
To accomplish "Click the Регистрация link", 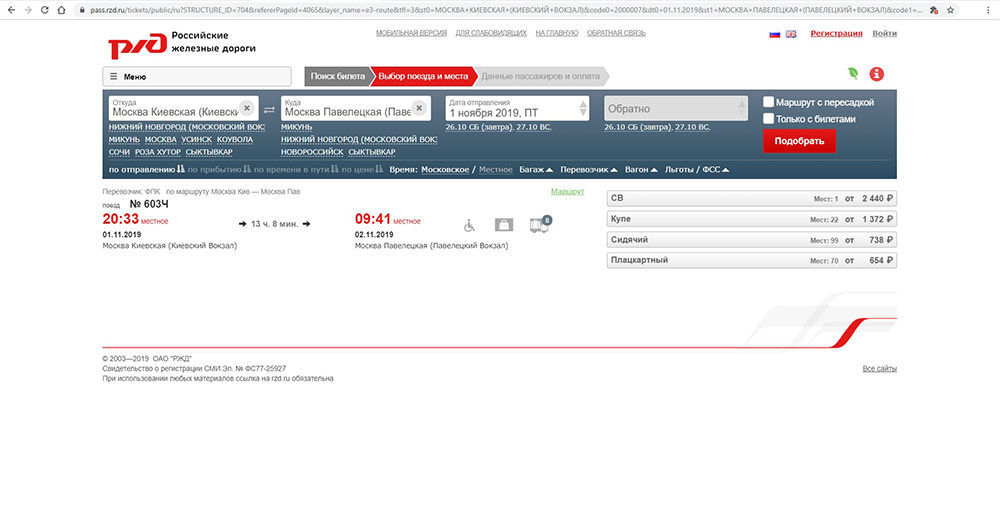I will (836, 33).
